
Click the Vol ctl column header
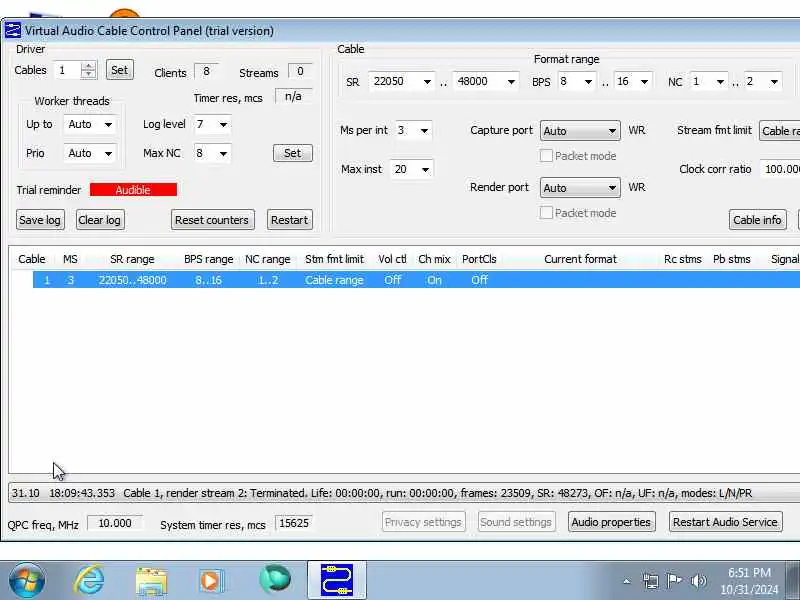pyautogui.click(x=392, y=259)
